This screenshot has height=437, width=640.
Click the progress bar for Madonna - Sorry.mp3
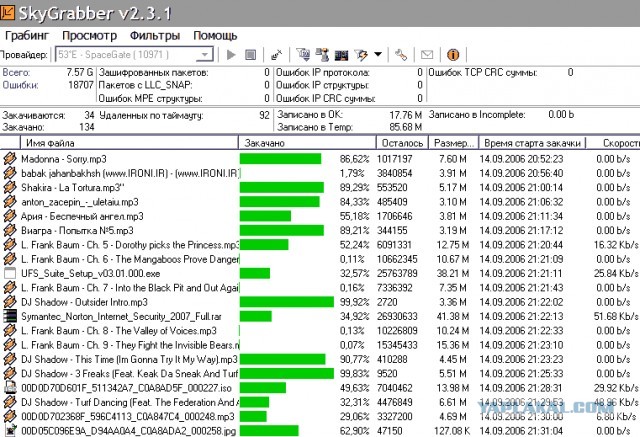(x=280, y=159)
